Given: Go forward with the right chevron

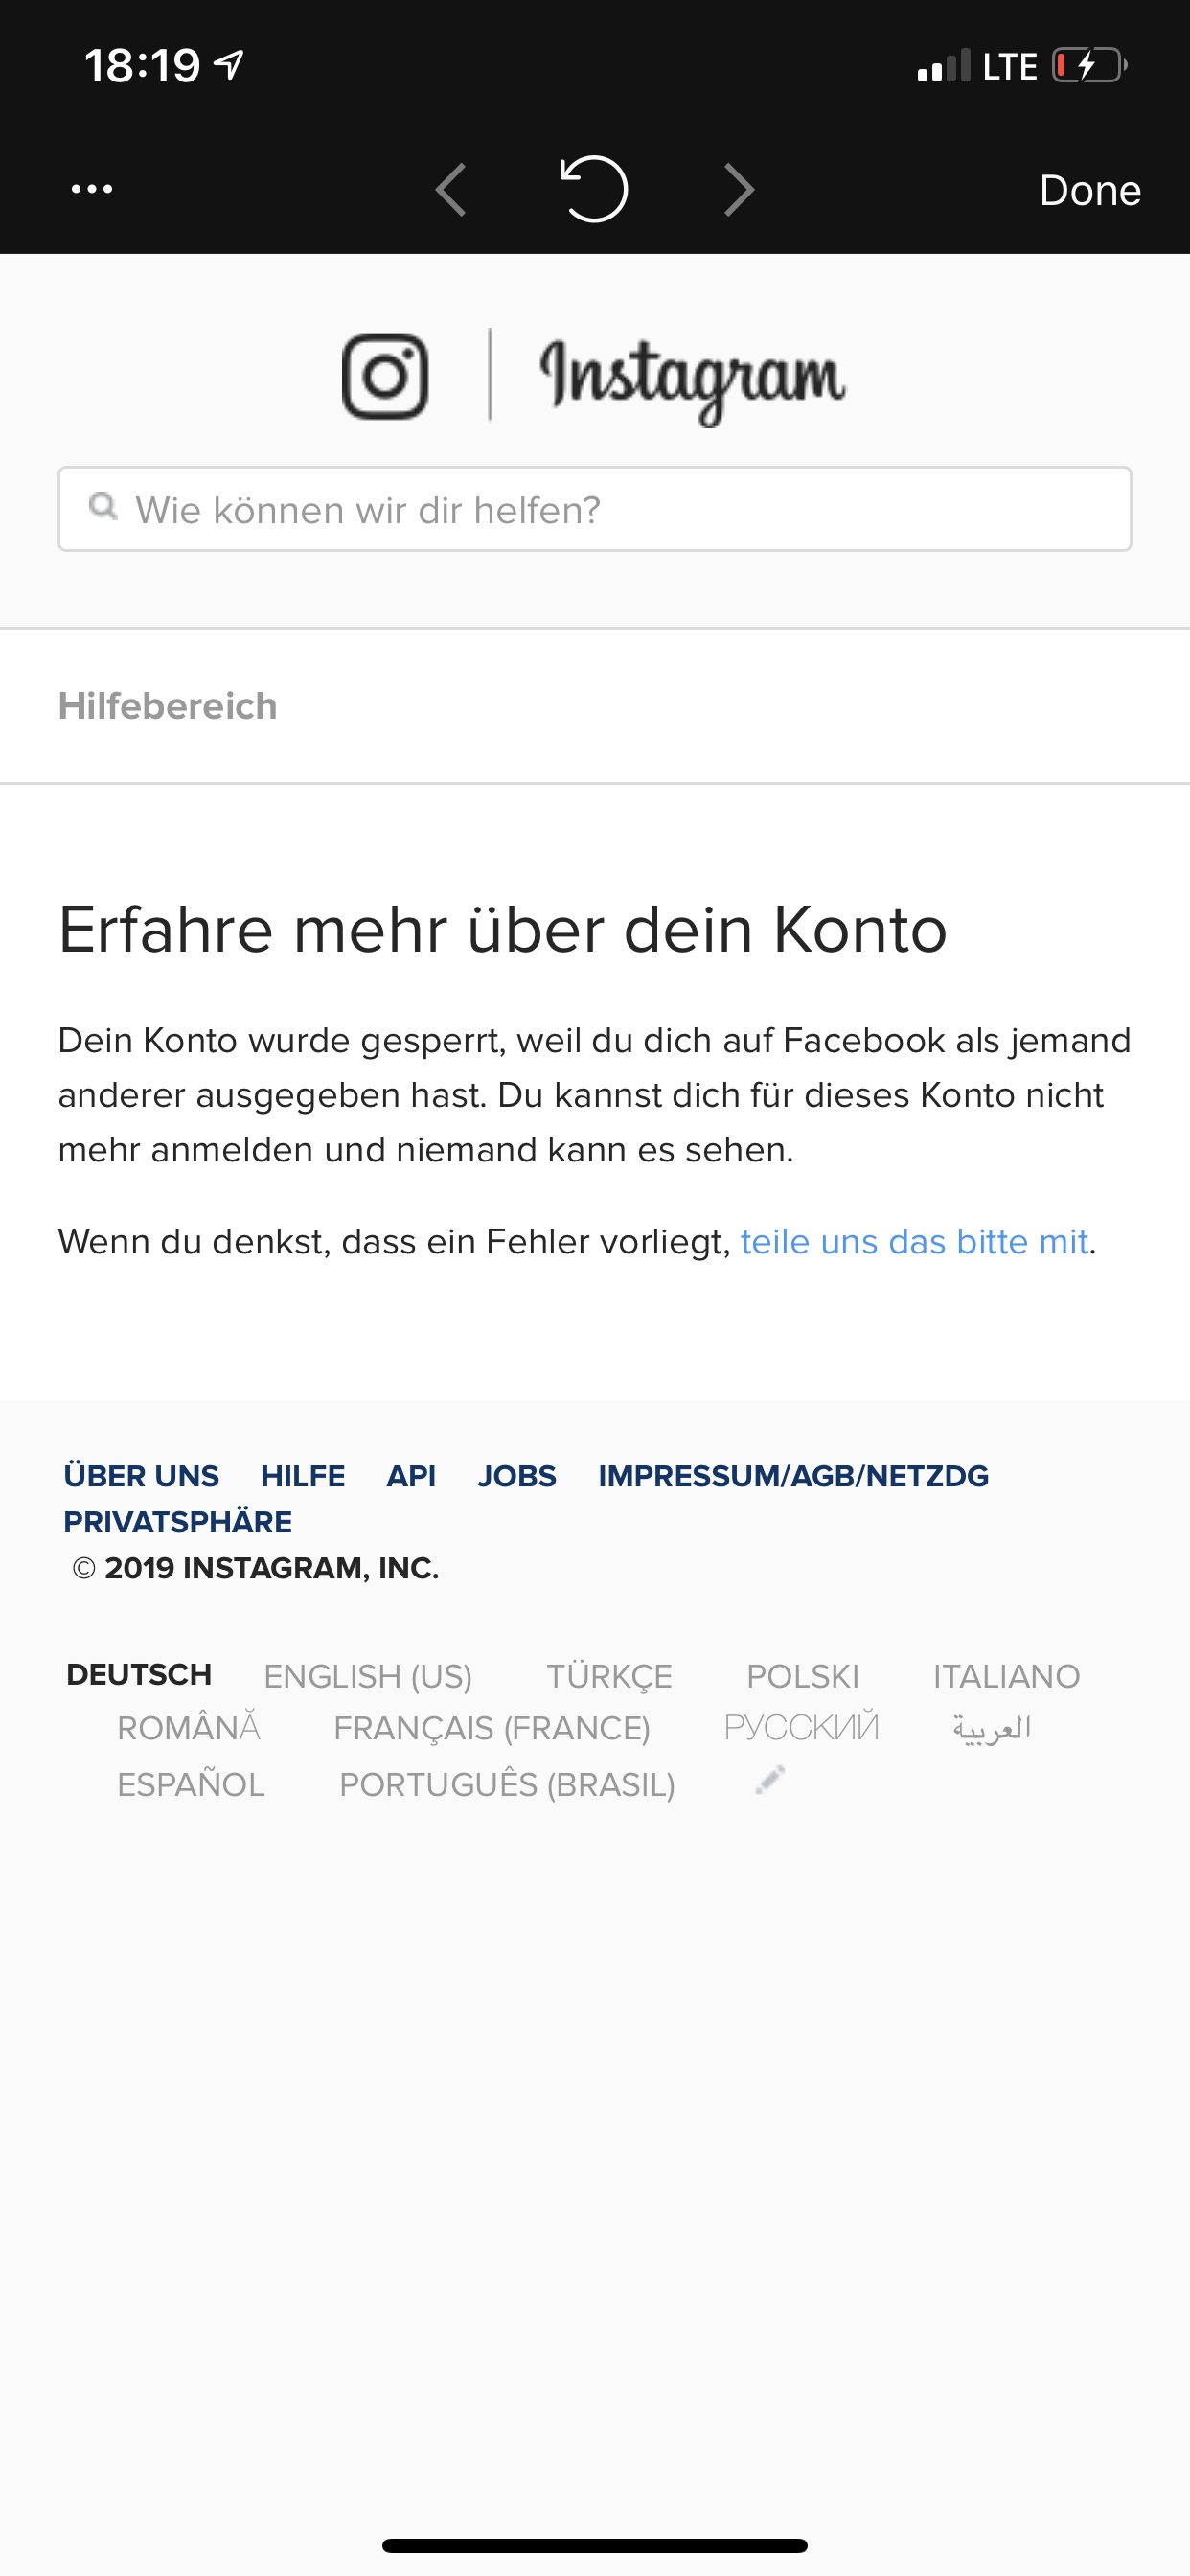Looking at the screenshot, I should [739, 189].
